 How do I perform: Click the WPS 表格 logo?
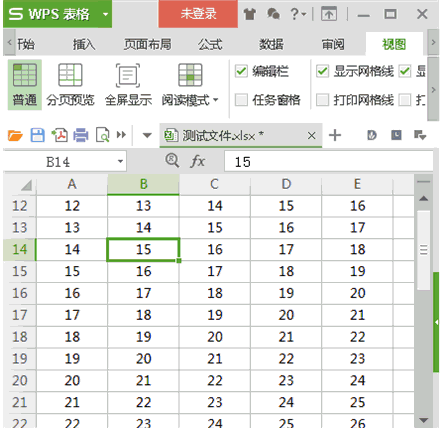[x=49, y=14]
